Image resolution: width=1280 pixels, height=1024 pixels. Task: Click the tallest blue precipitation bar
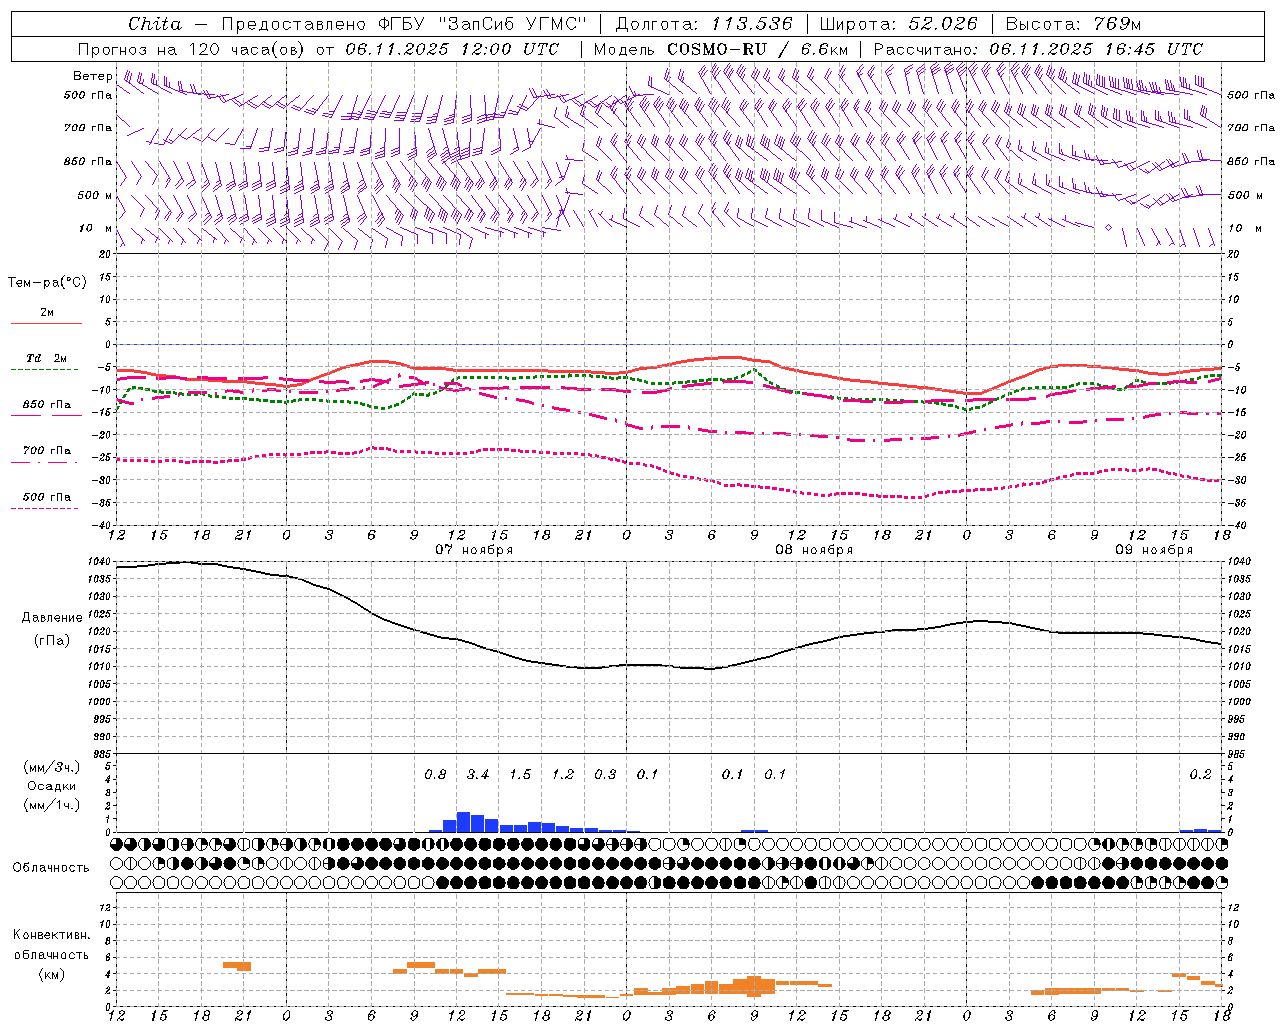463,822
